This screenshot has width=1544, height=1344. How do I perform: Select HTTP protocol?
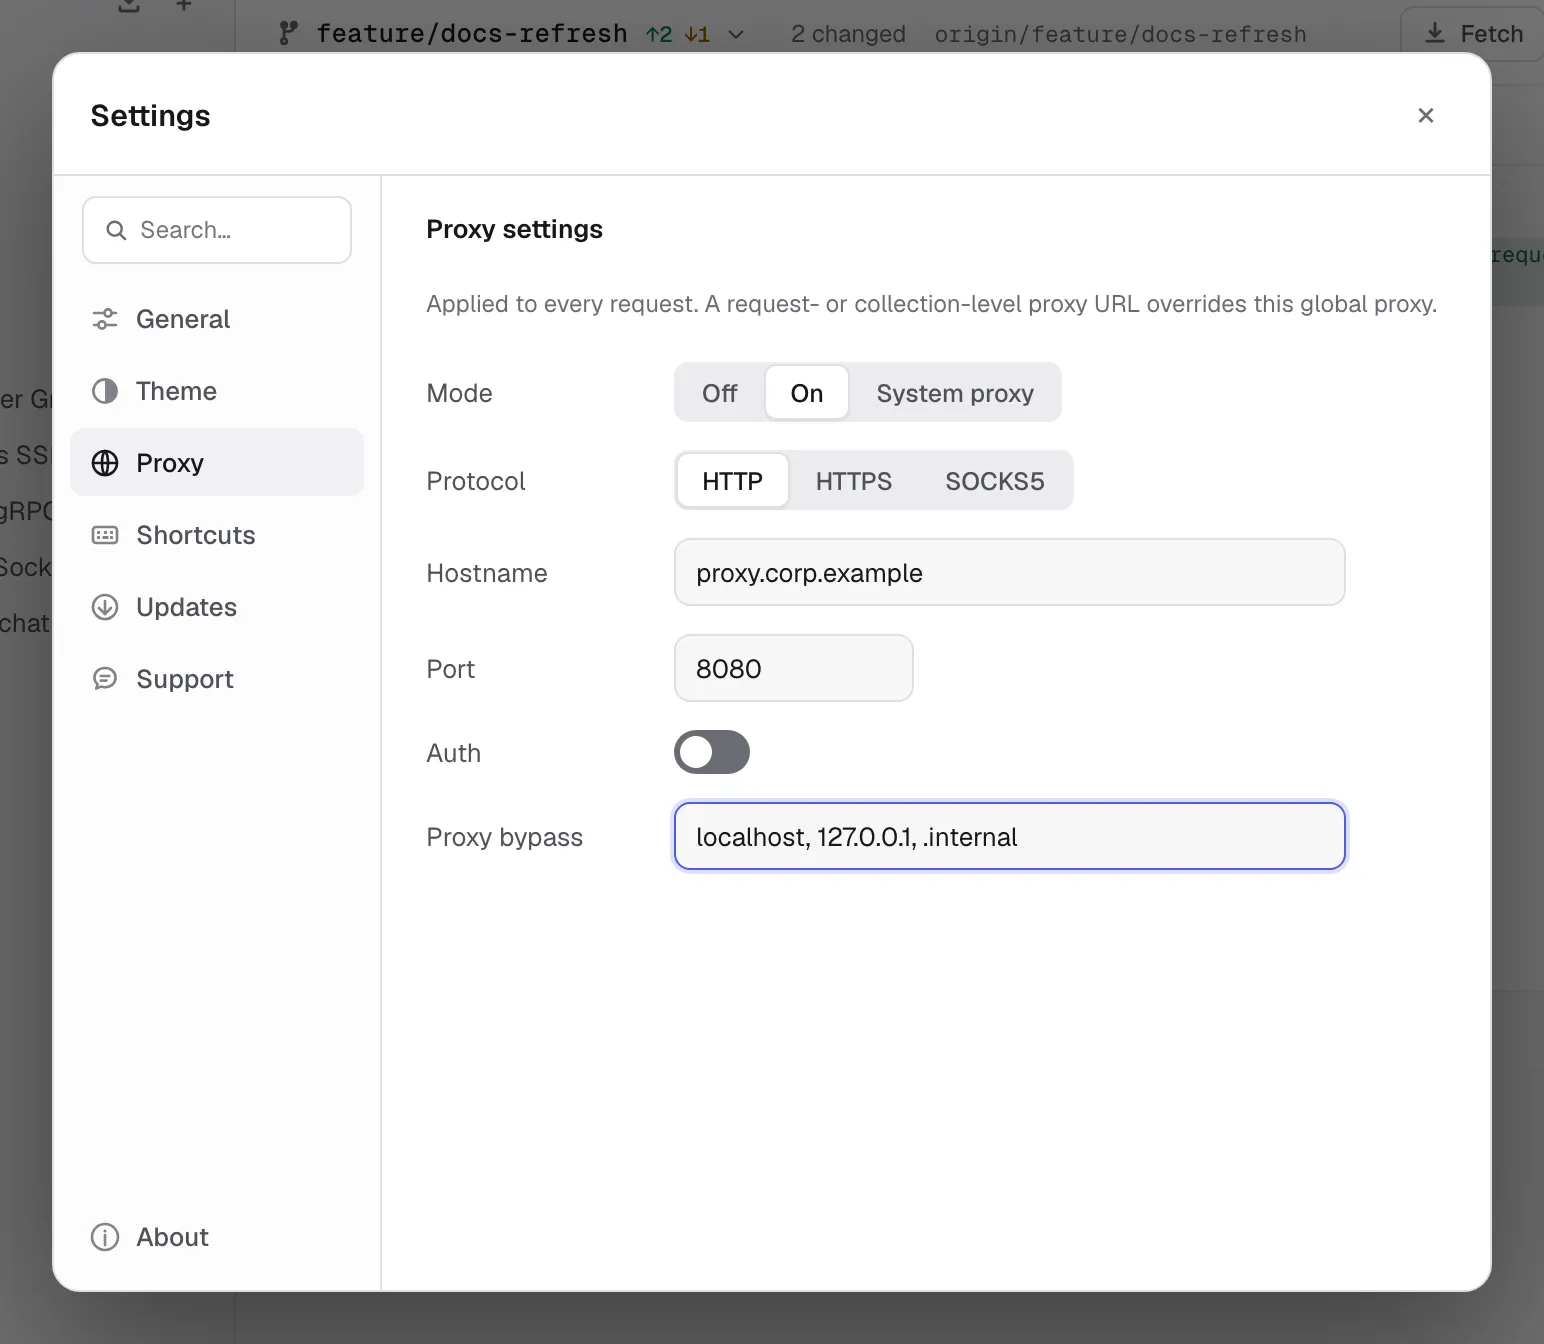coord(733,481)
